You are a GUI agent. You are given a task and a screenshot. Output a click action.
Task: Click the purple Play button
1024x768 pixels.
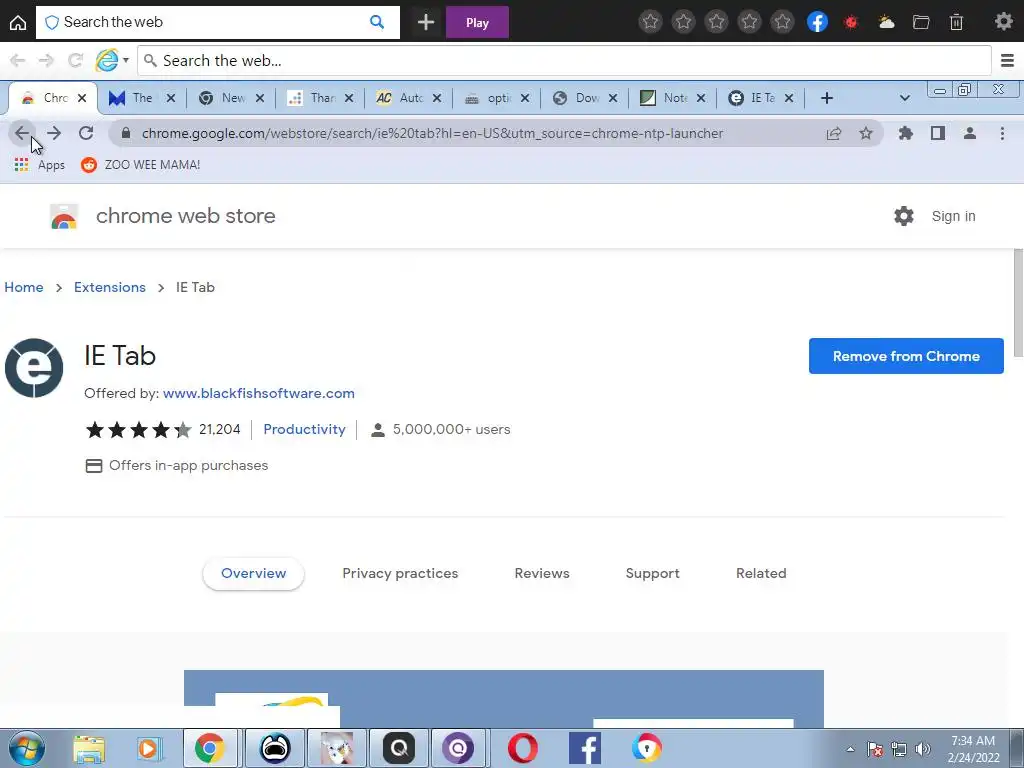(x=477, y=22)
